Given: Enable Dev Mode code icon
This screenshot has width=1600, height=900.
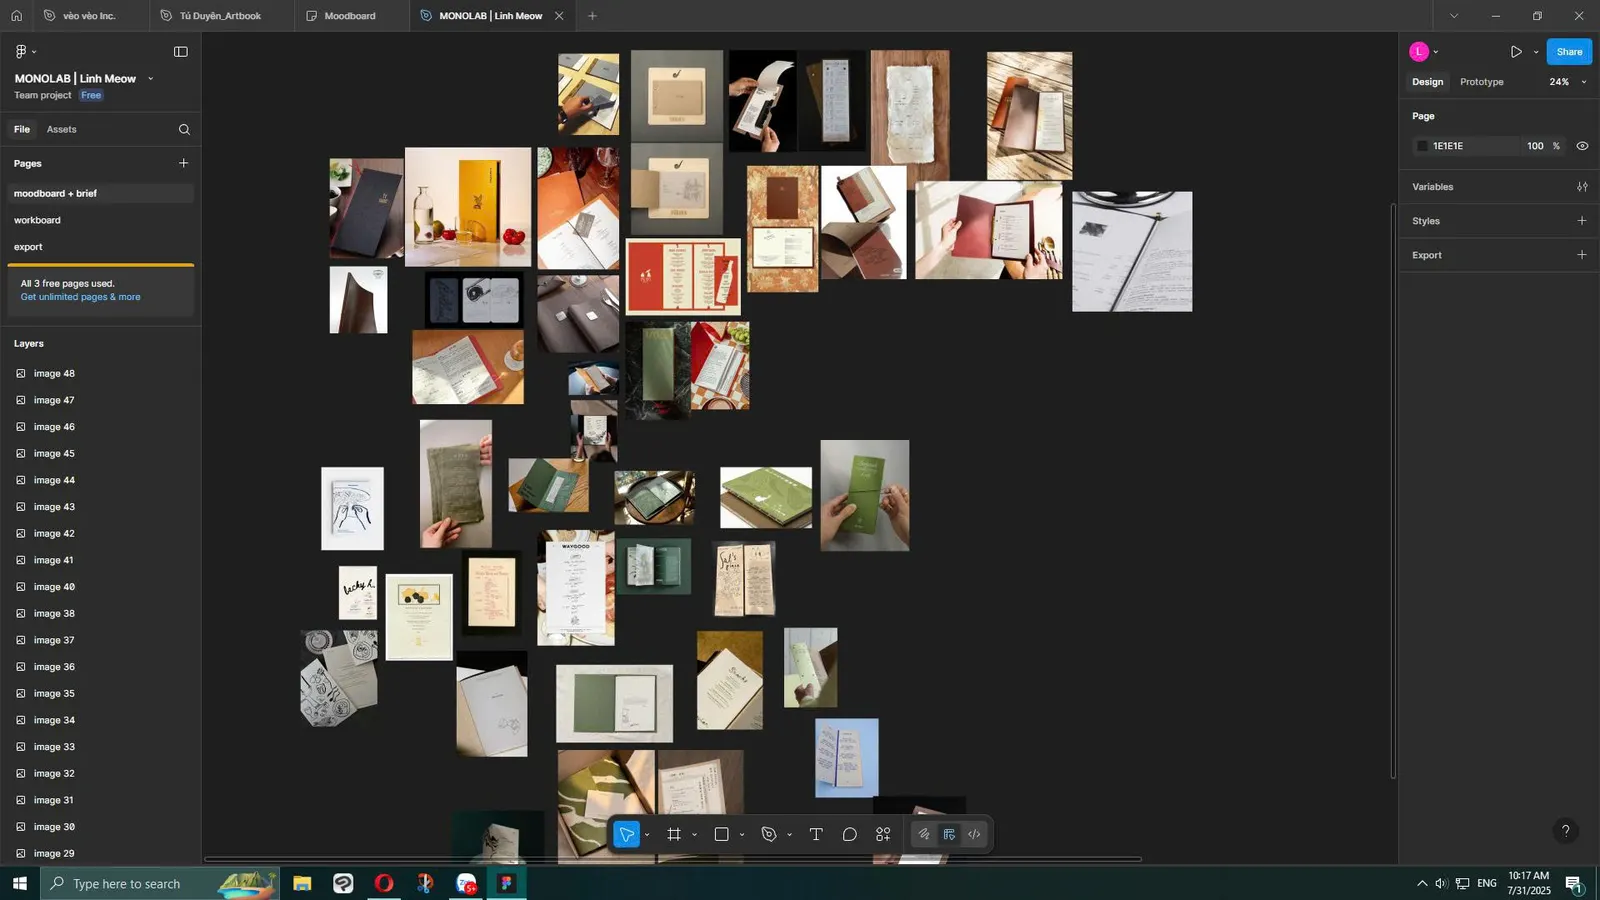Looking at the screenshot, I should pyautogui.click(x=974, y=835).
